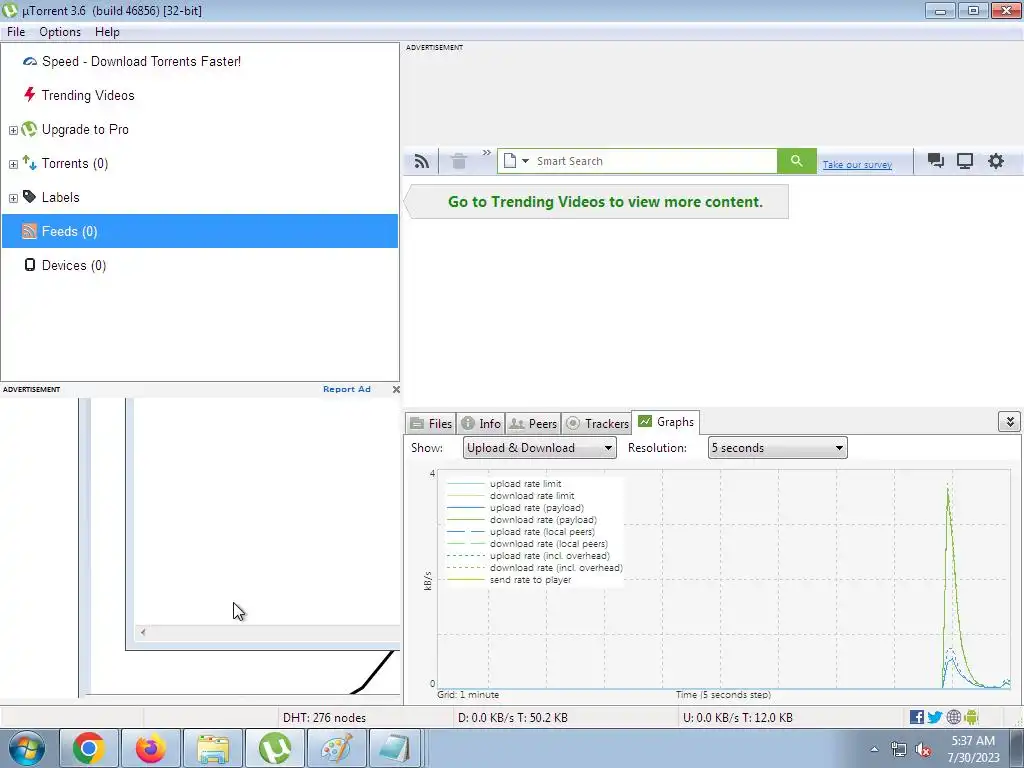Click the Torrents up-down arrows icon

click(x=29, y=163)
